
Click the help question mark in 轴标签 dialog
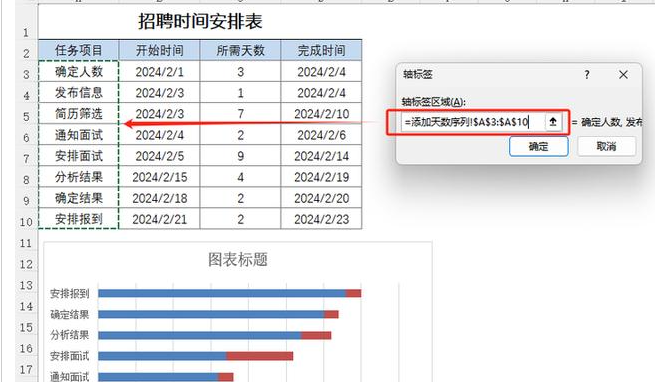(587, 75)
